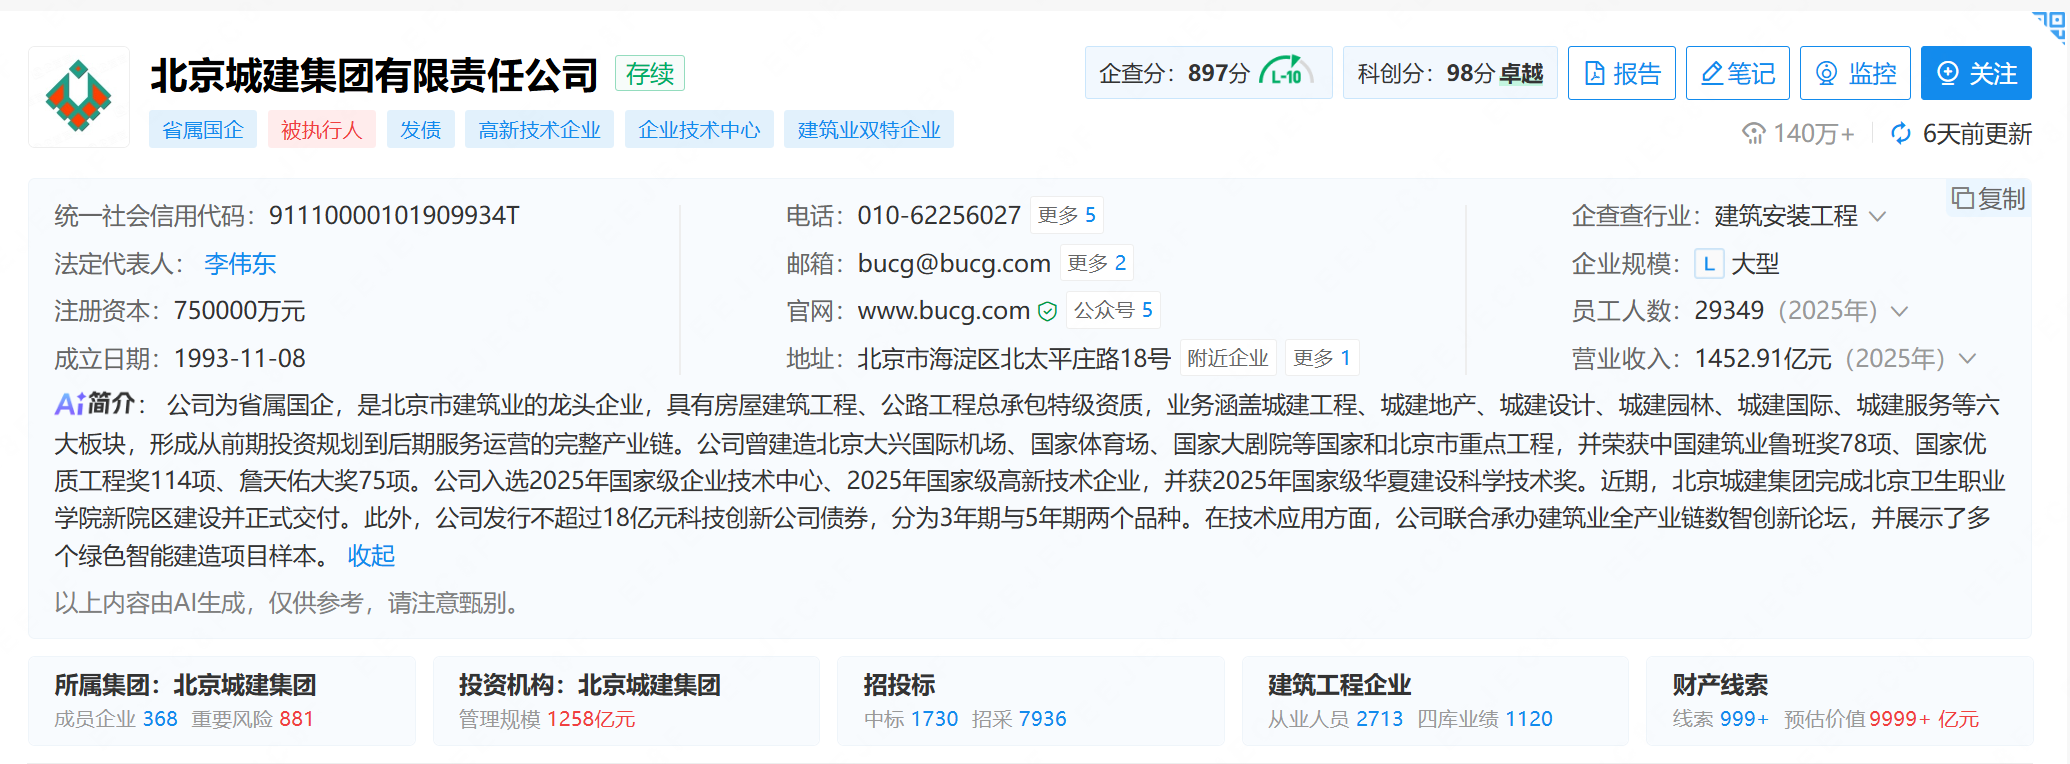Viewport: 2070px width, 764px height.
Task: Open the 财产线索 card
Action: pos(1840,701)
